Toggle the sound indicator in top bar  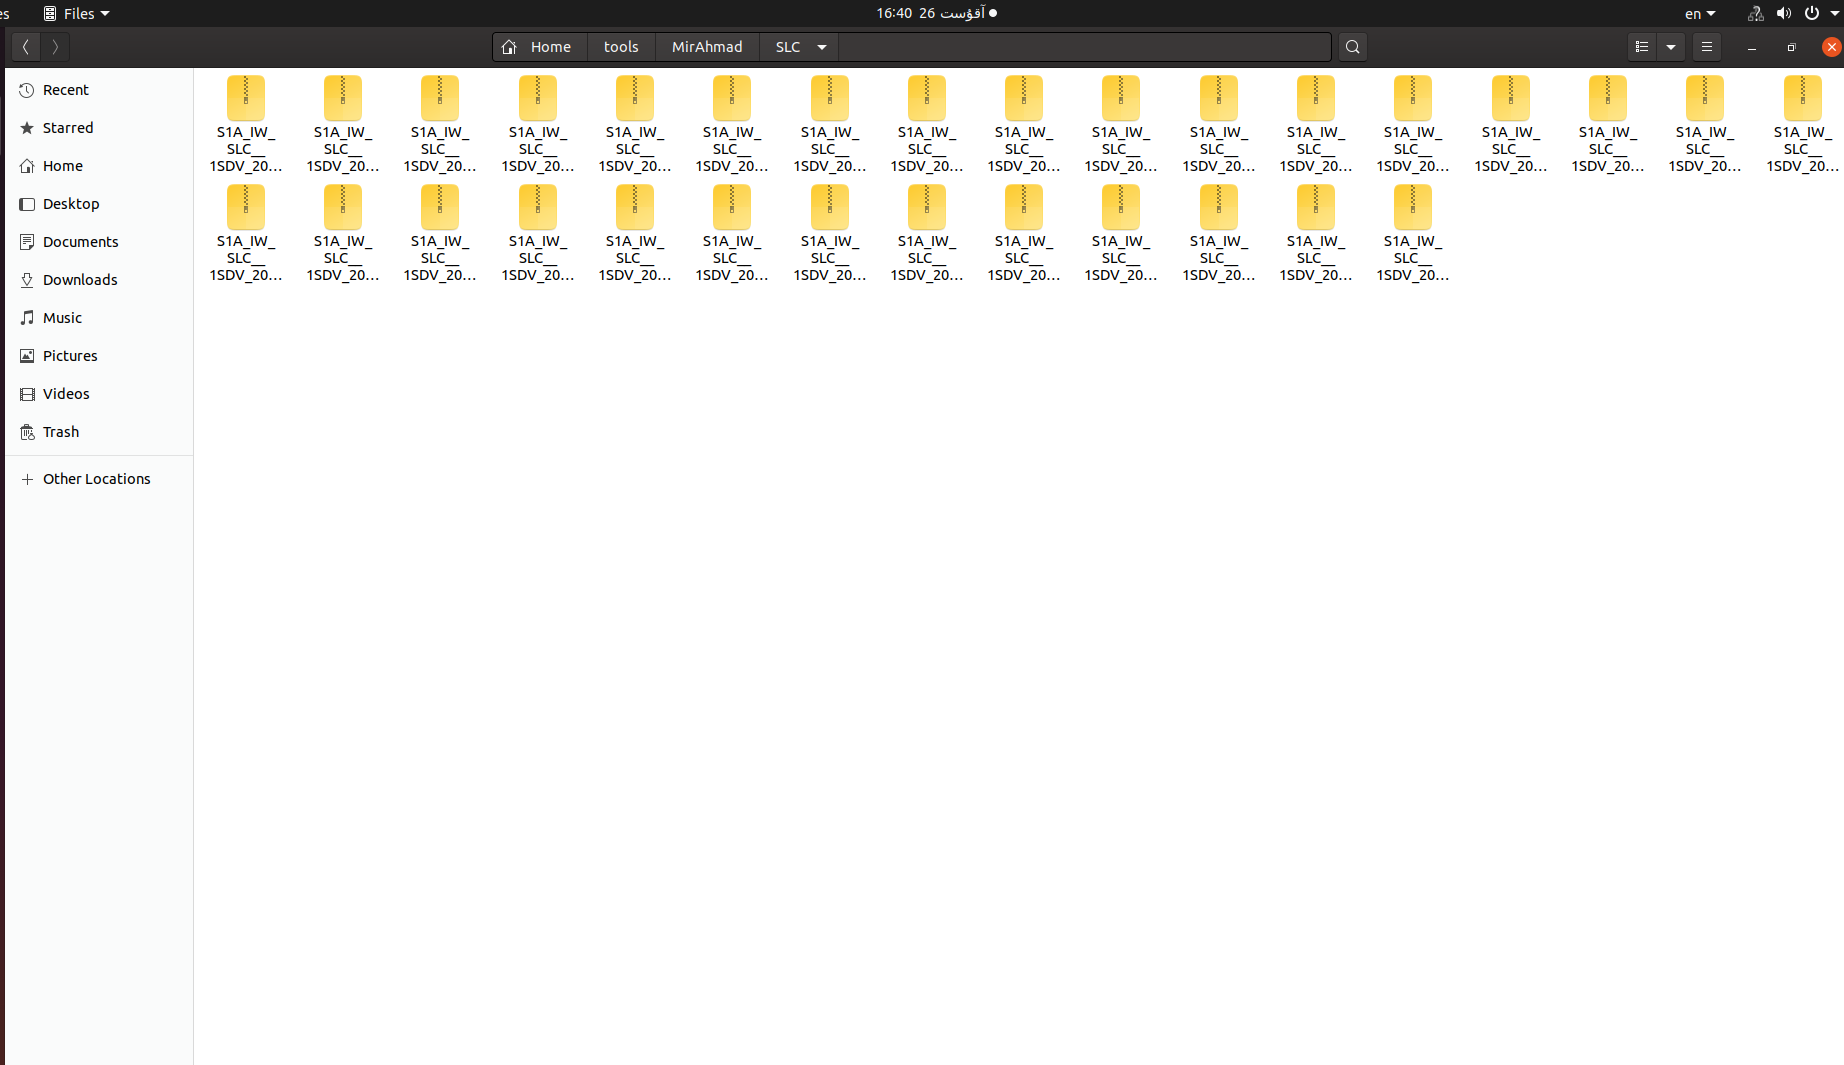click(1784, 13)
